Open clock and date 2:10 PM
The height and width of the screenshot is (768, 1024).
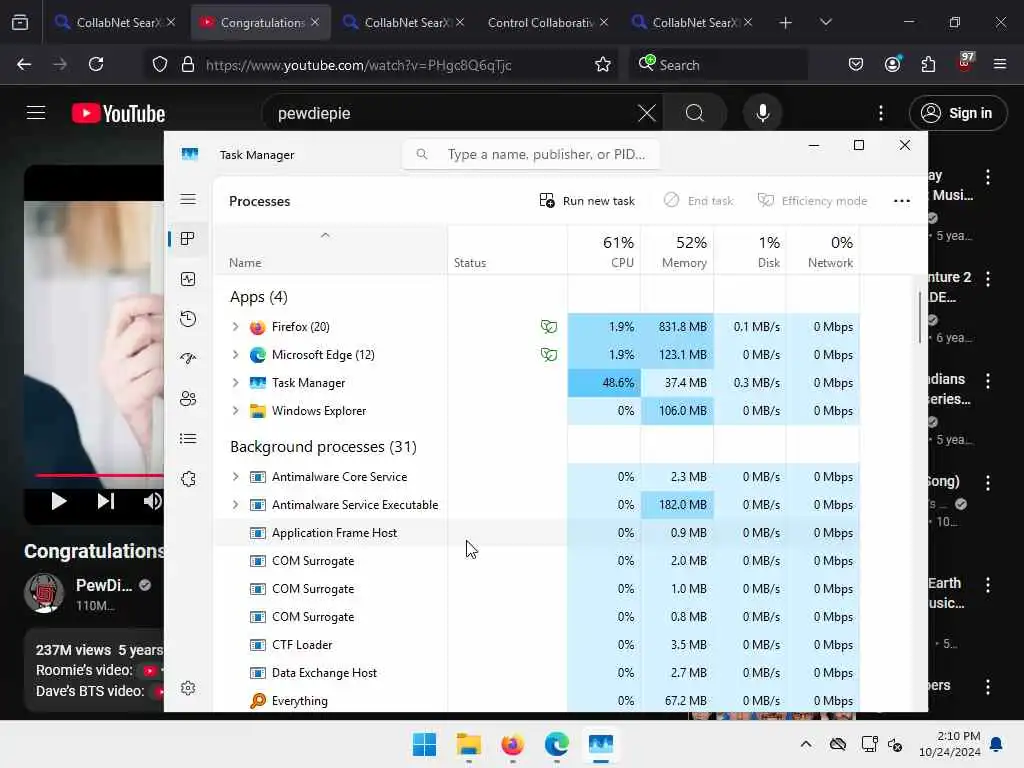[x=950, y=744]
